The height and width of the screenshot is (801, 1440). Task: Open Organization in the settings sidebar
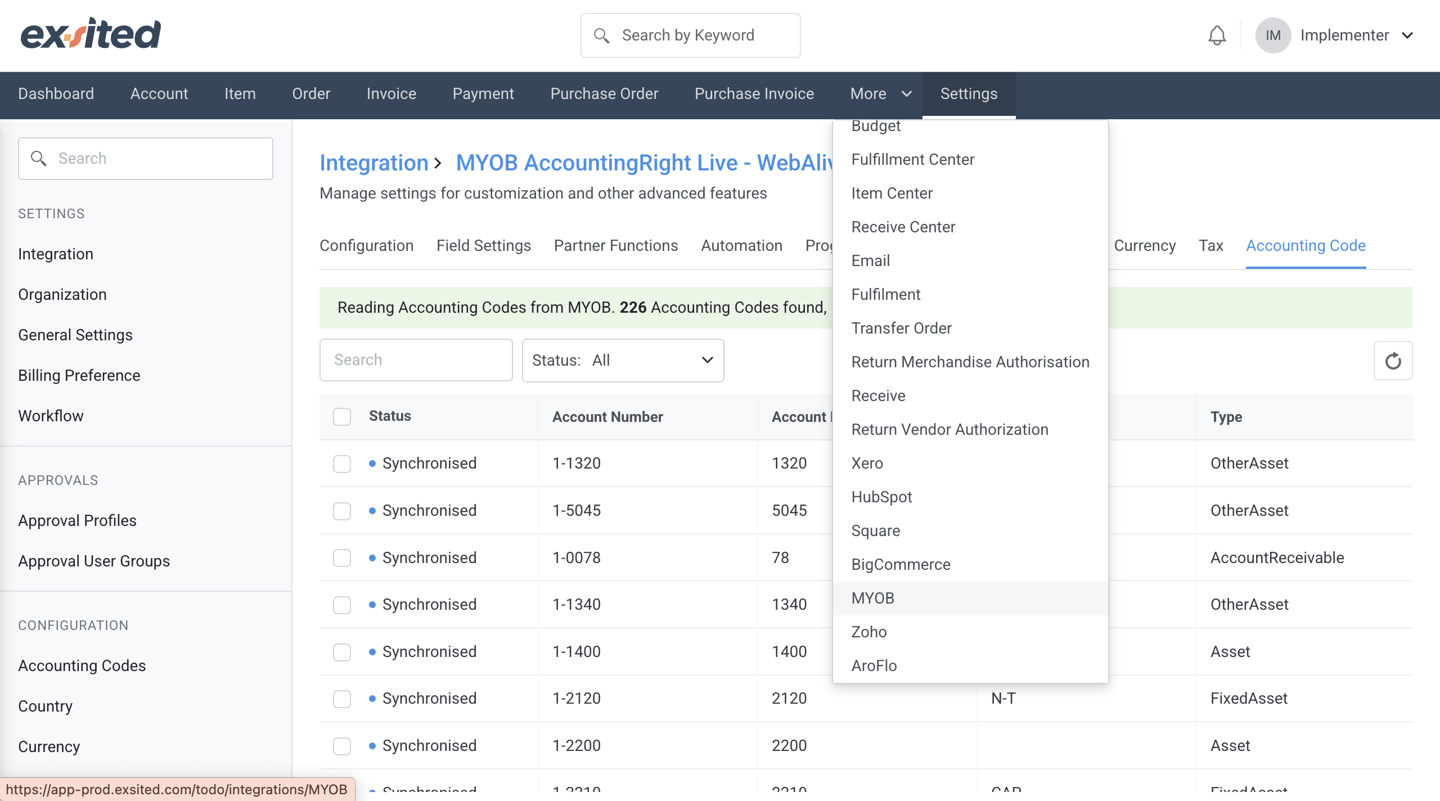pos(62,295)
